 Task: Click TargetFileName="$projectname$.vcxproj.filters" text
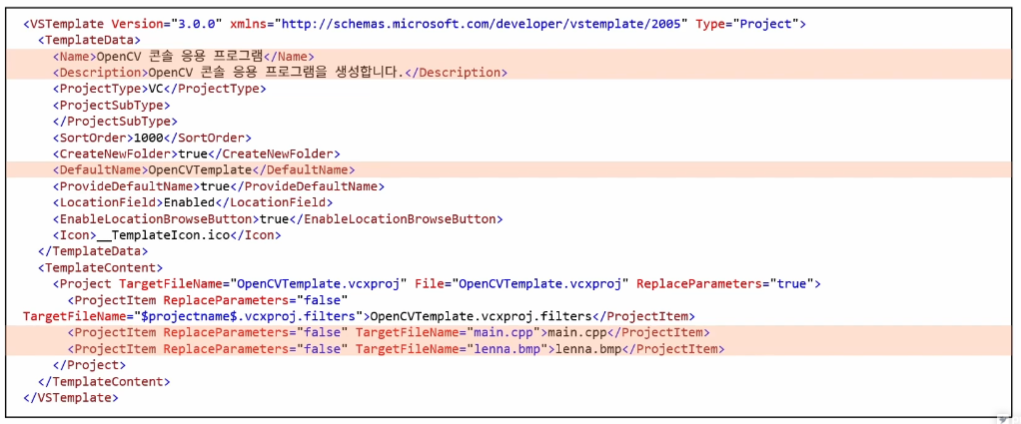pos(193,317)
